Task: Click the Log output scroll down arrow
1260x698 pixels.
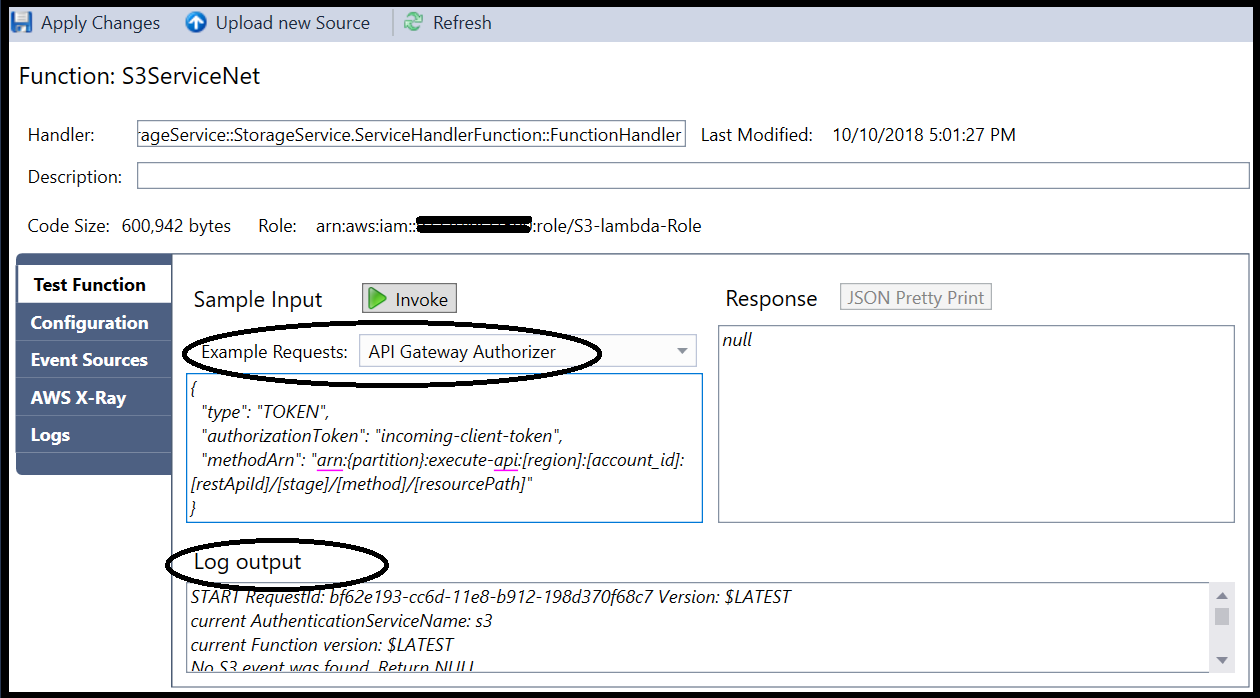Action: pyautogui.click(x=1222, y=660)
